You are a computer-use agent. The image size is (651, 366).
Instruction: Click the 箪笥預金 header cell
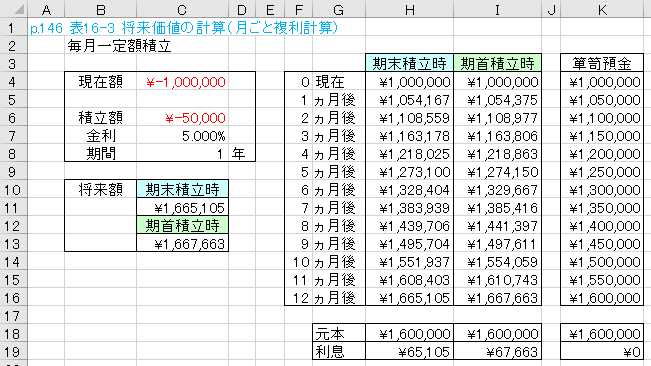602,63
